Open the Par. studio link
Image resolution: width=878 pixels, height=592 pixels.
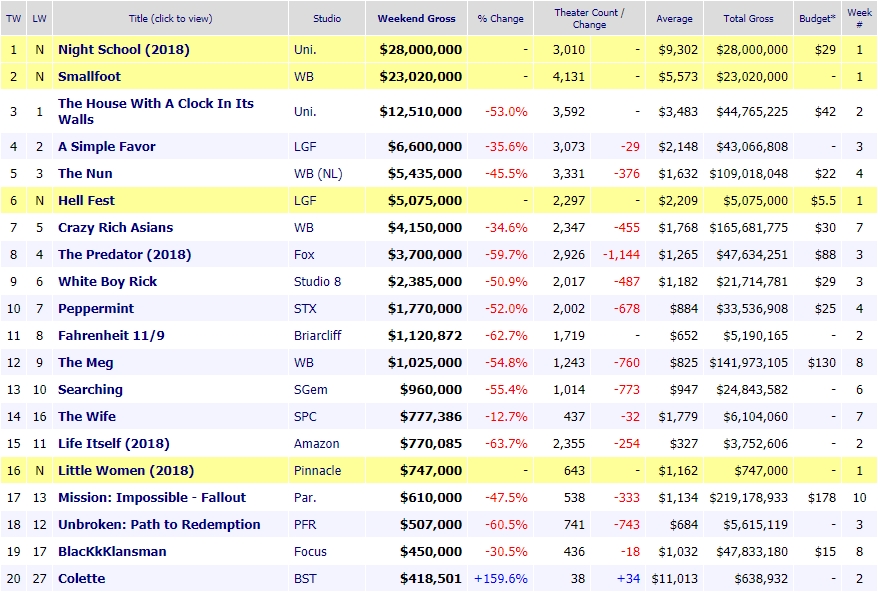305,497
